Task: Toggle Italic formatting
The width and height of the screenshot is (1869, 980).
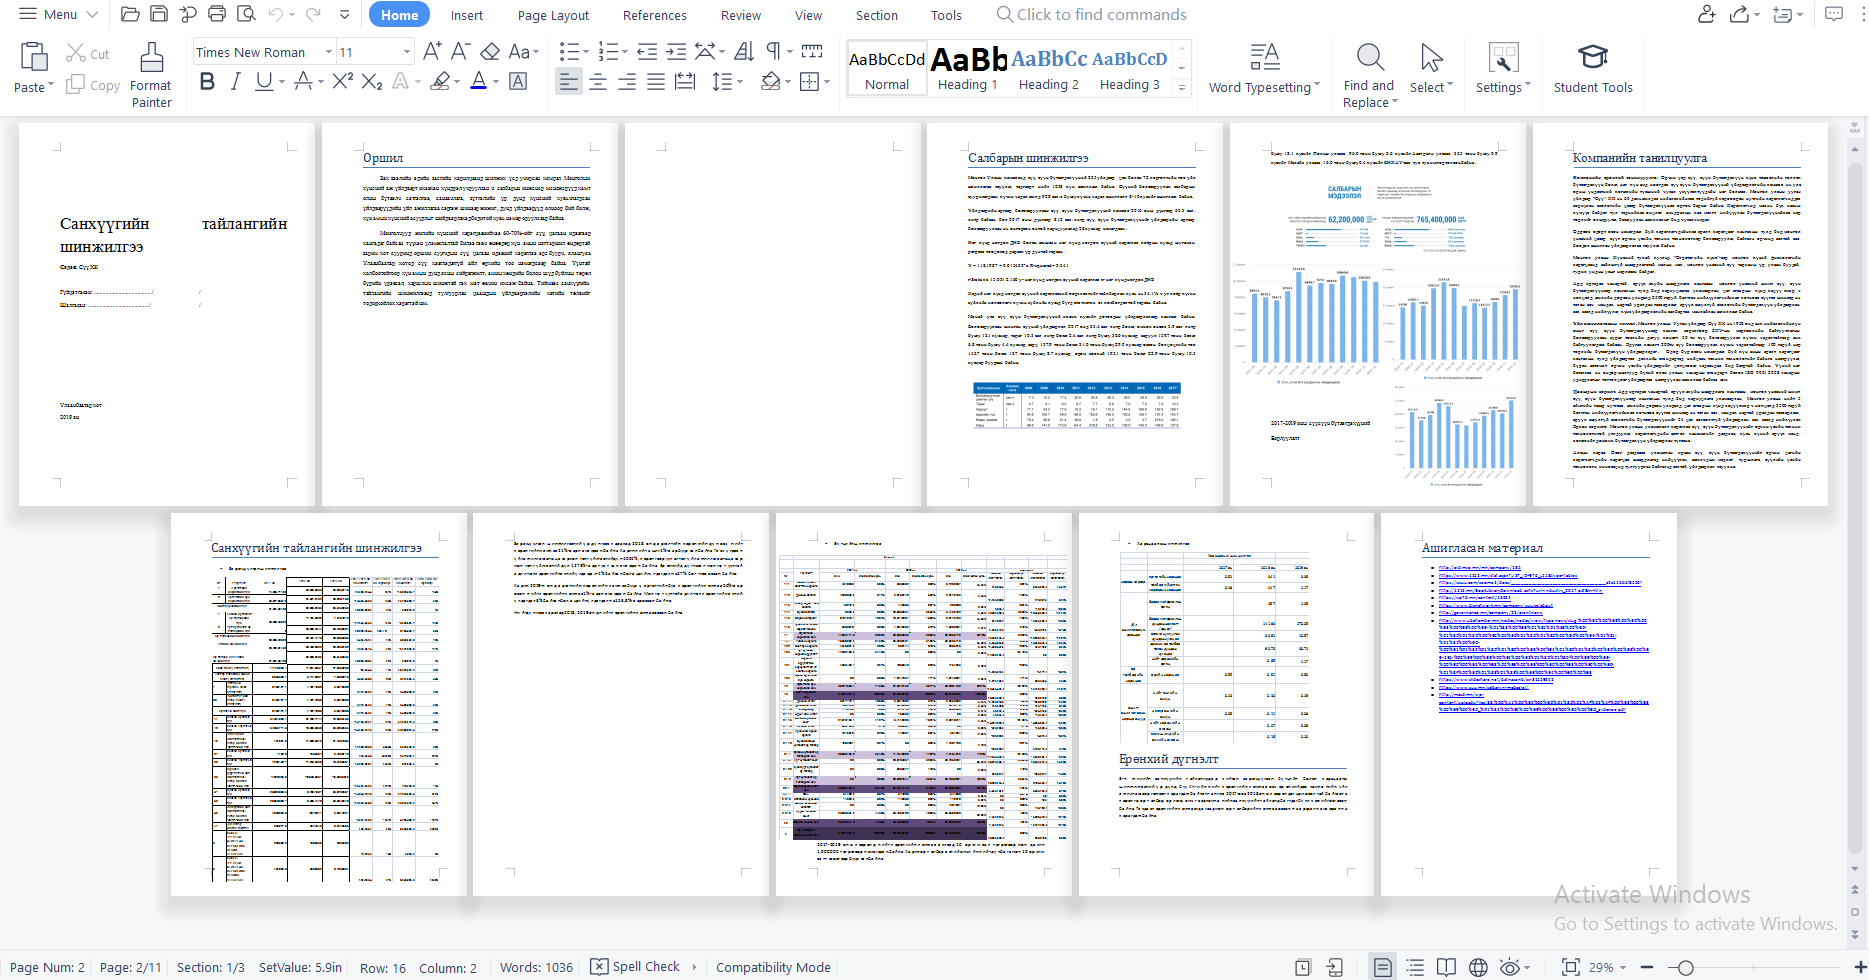Action: pyautogui.click(x=235, y=81)
